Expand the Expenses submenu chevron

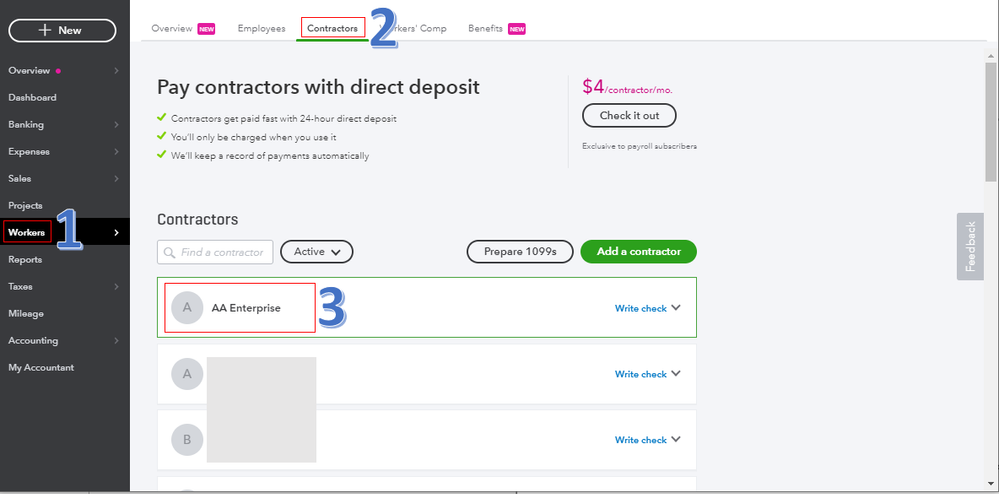pos(117,152)
